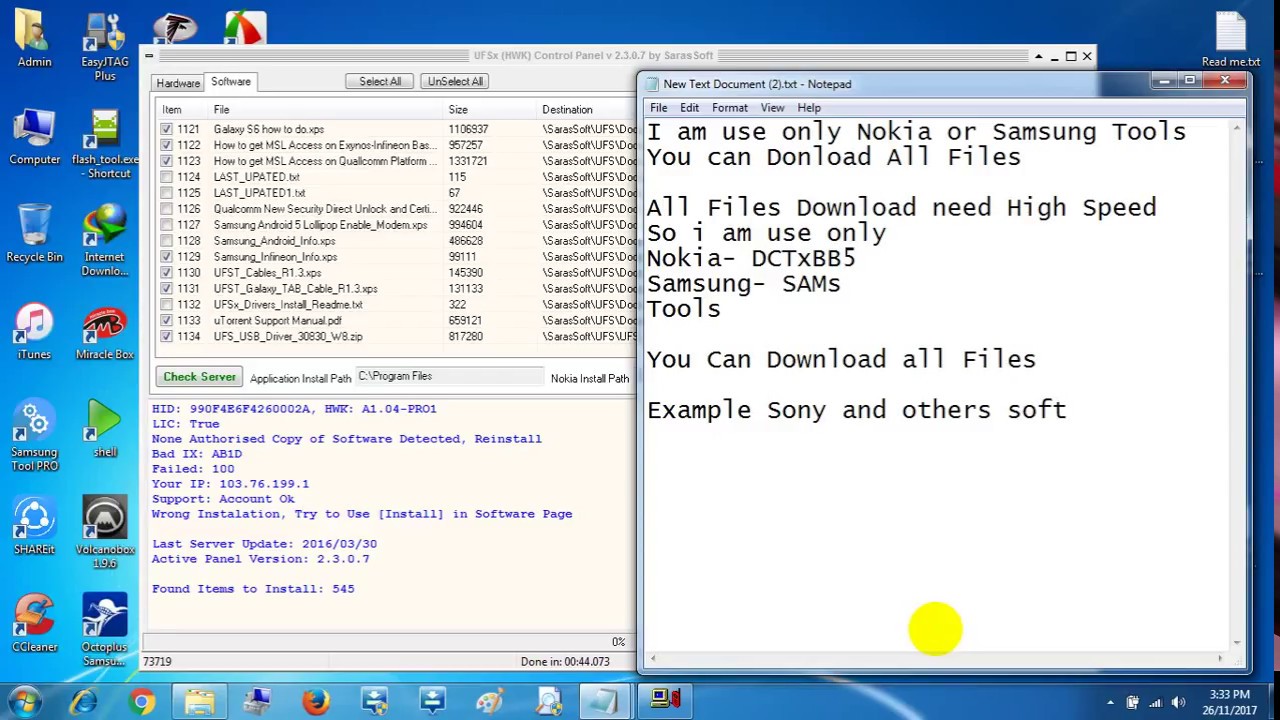Uncheck item 1129 Samsung_Infineon_Info.xps

click(x=166, y=257)
